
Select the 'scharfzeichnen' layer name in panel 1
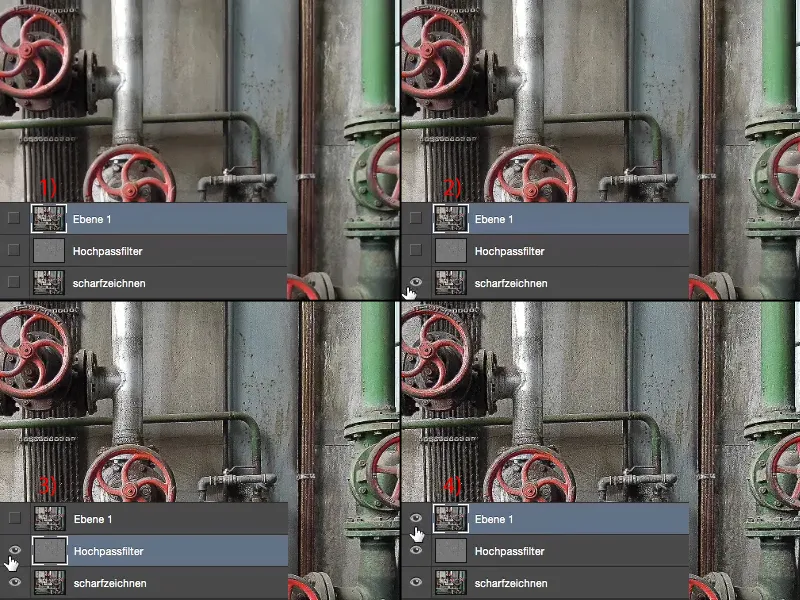click(x=109, y=283)
